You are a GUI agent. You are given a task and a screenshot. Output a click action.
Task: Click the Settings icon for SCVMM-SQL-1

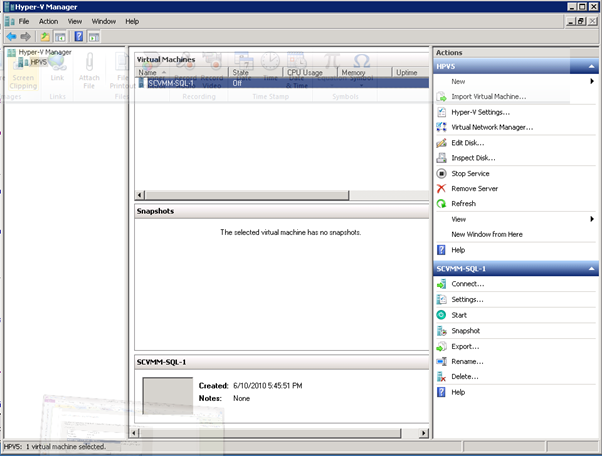point(442,299)
